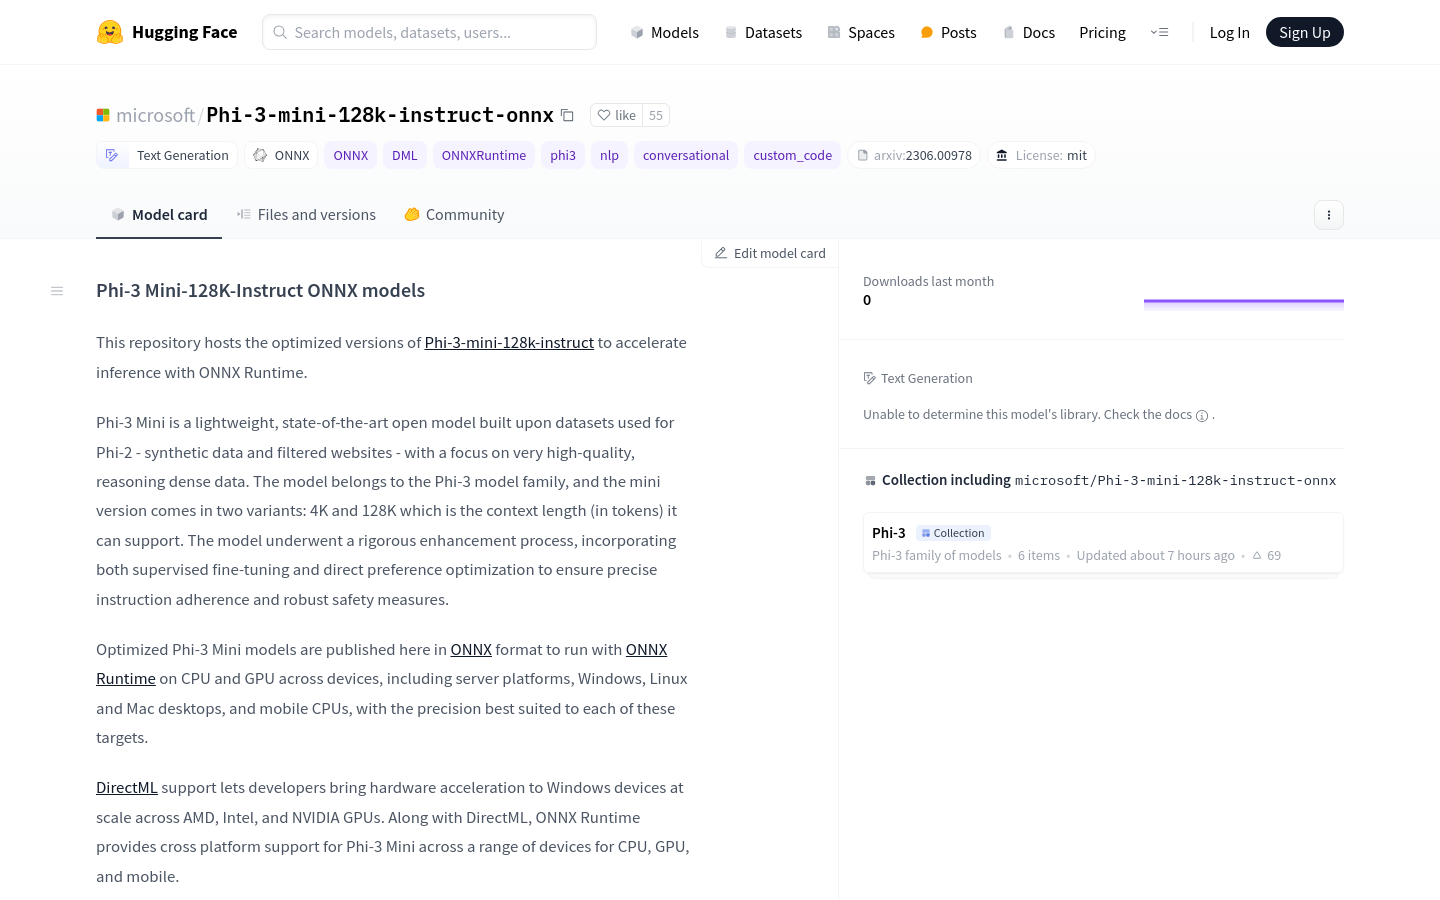Click the orange Posts icon
The height and width of the screenshot is (900, 1440).
point(927,32)
